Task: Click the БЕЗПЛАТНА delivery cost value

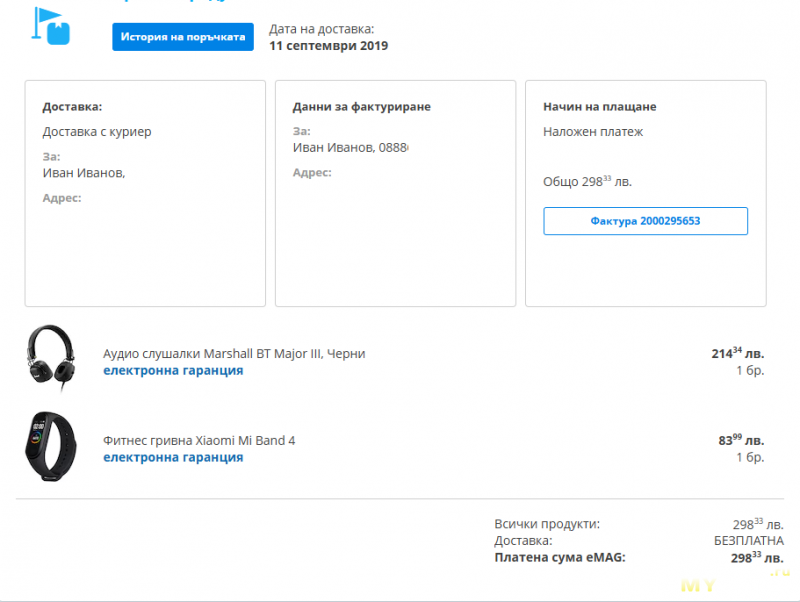Action: tap(748, 541)
